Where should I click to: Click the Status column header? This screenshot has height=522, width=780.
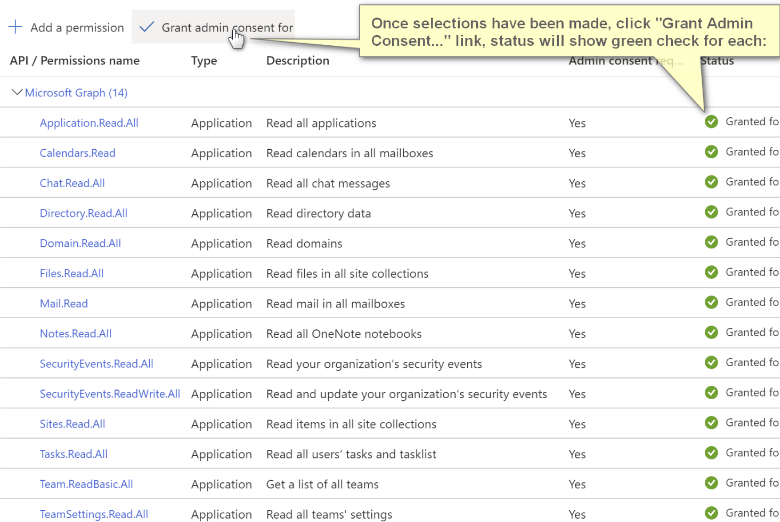coord(717,61)
